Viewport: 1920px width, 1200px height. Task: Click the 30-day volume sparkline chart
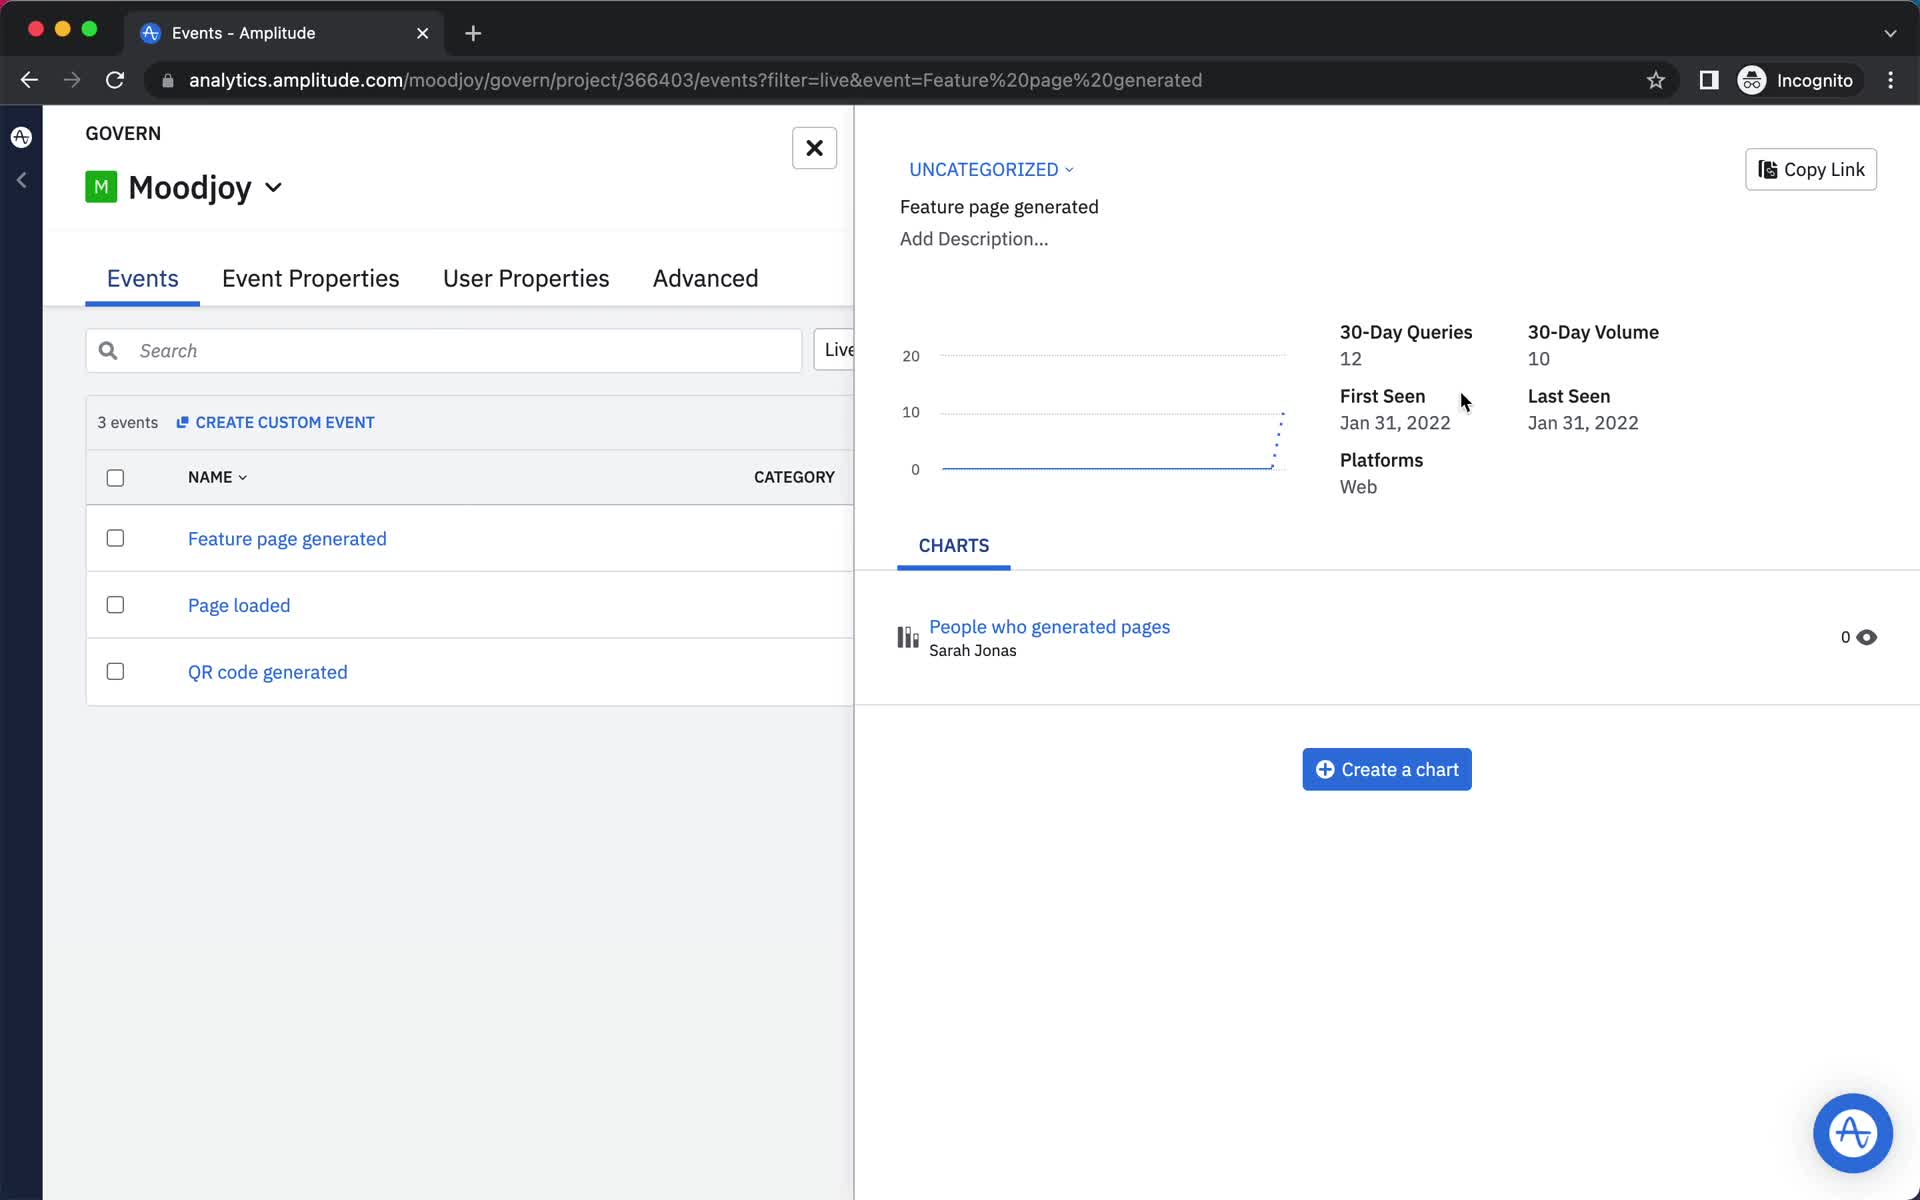point(1094,412)
